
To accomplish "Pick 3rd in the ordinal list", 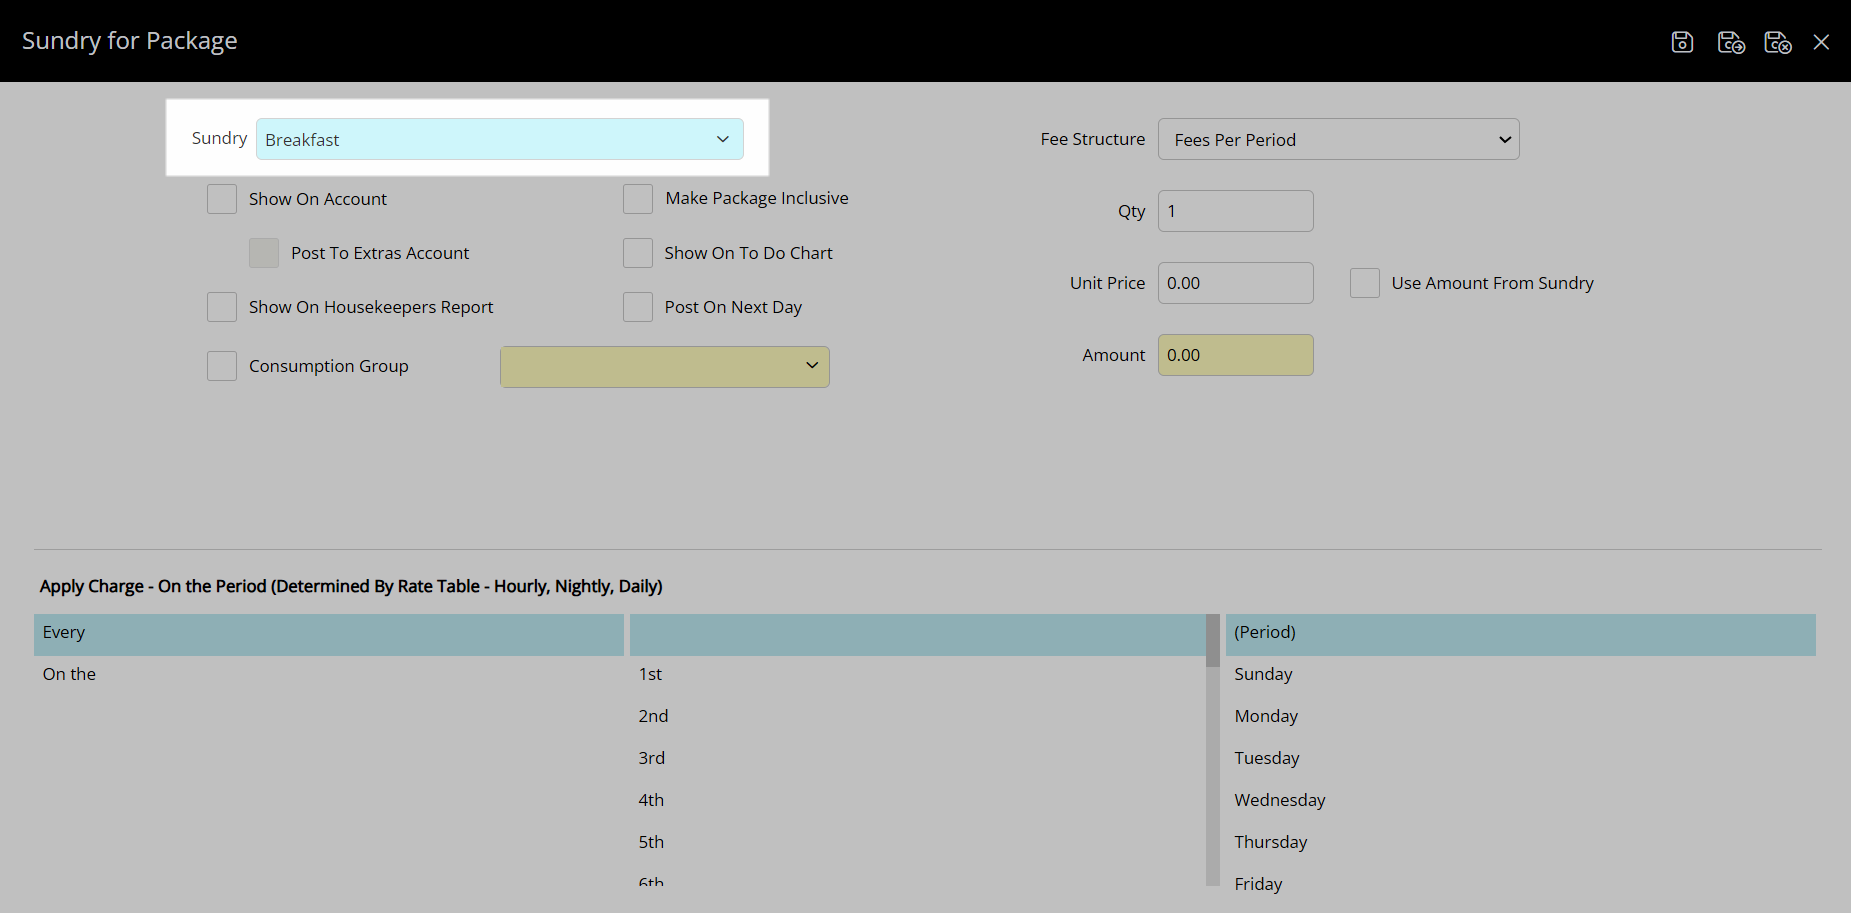I will point(652,758).
